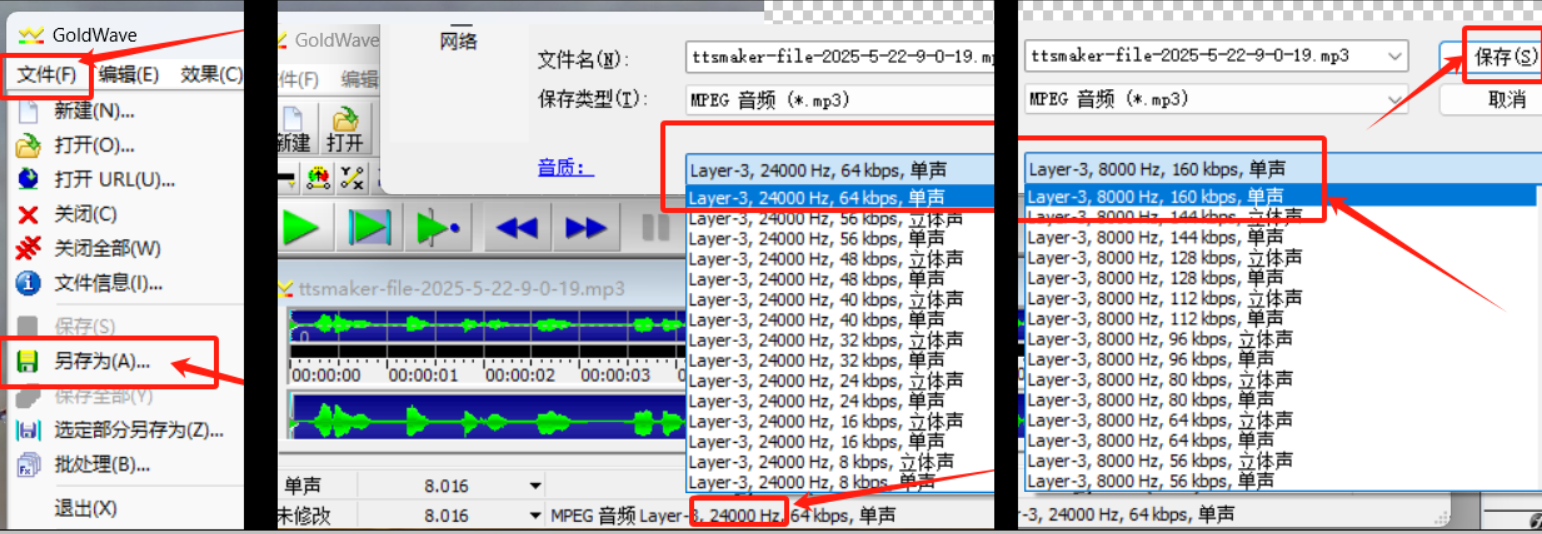Click play-selection button with cyan bars
This screenshot has width=1542, height=534.
point(369,227)
